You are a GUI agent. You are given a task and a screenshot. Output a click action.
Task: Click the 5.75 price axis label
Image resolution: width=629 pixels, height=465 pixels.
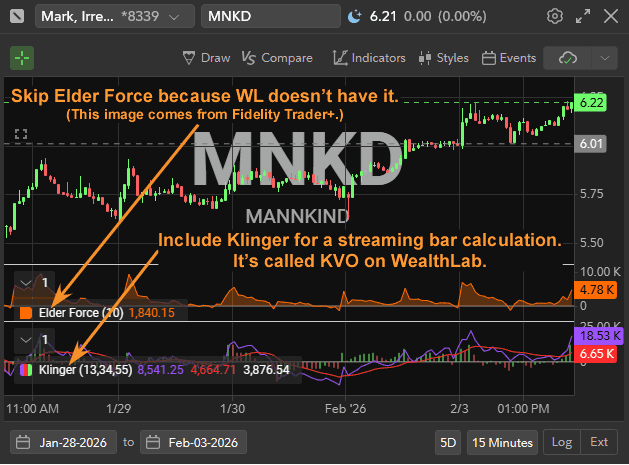(591, 194)
